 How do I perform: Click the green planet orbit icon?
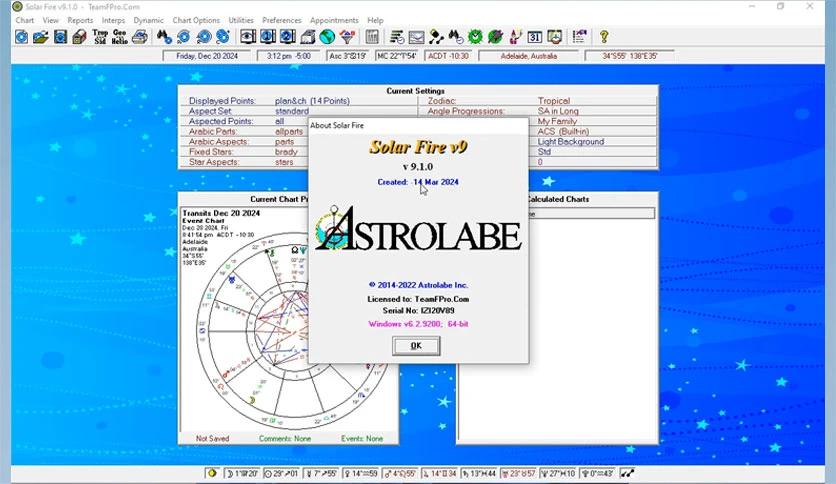point(495,37)
